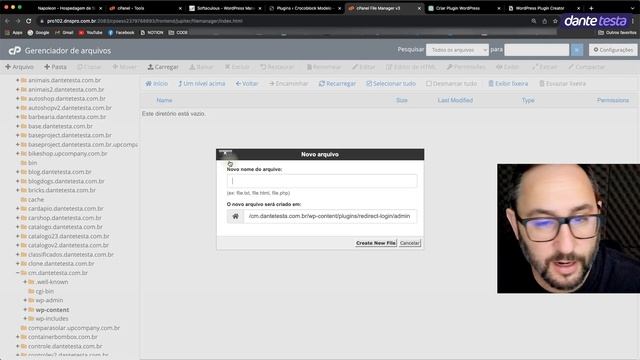Viewport: 640px width, 360px height.
Task: Sort by Last Modified column header
Action: click(455, 100)
